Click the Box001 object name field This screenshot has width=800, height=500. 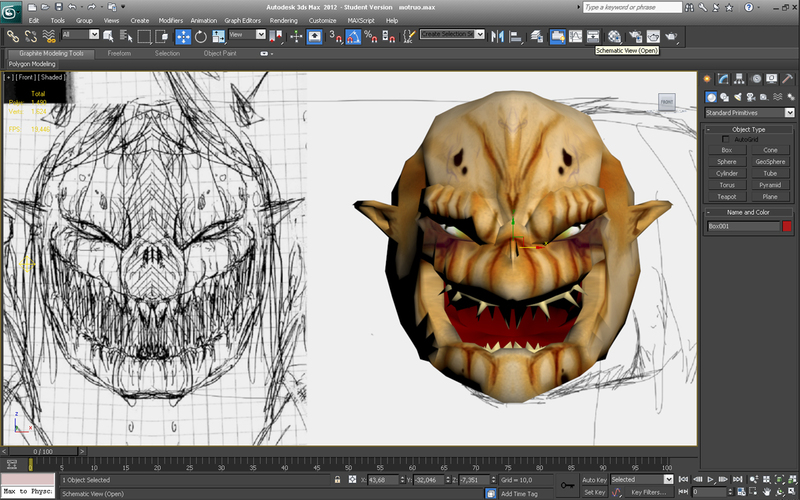742,227
